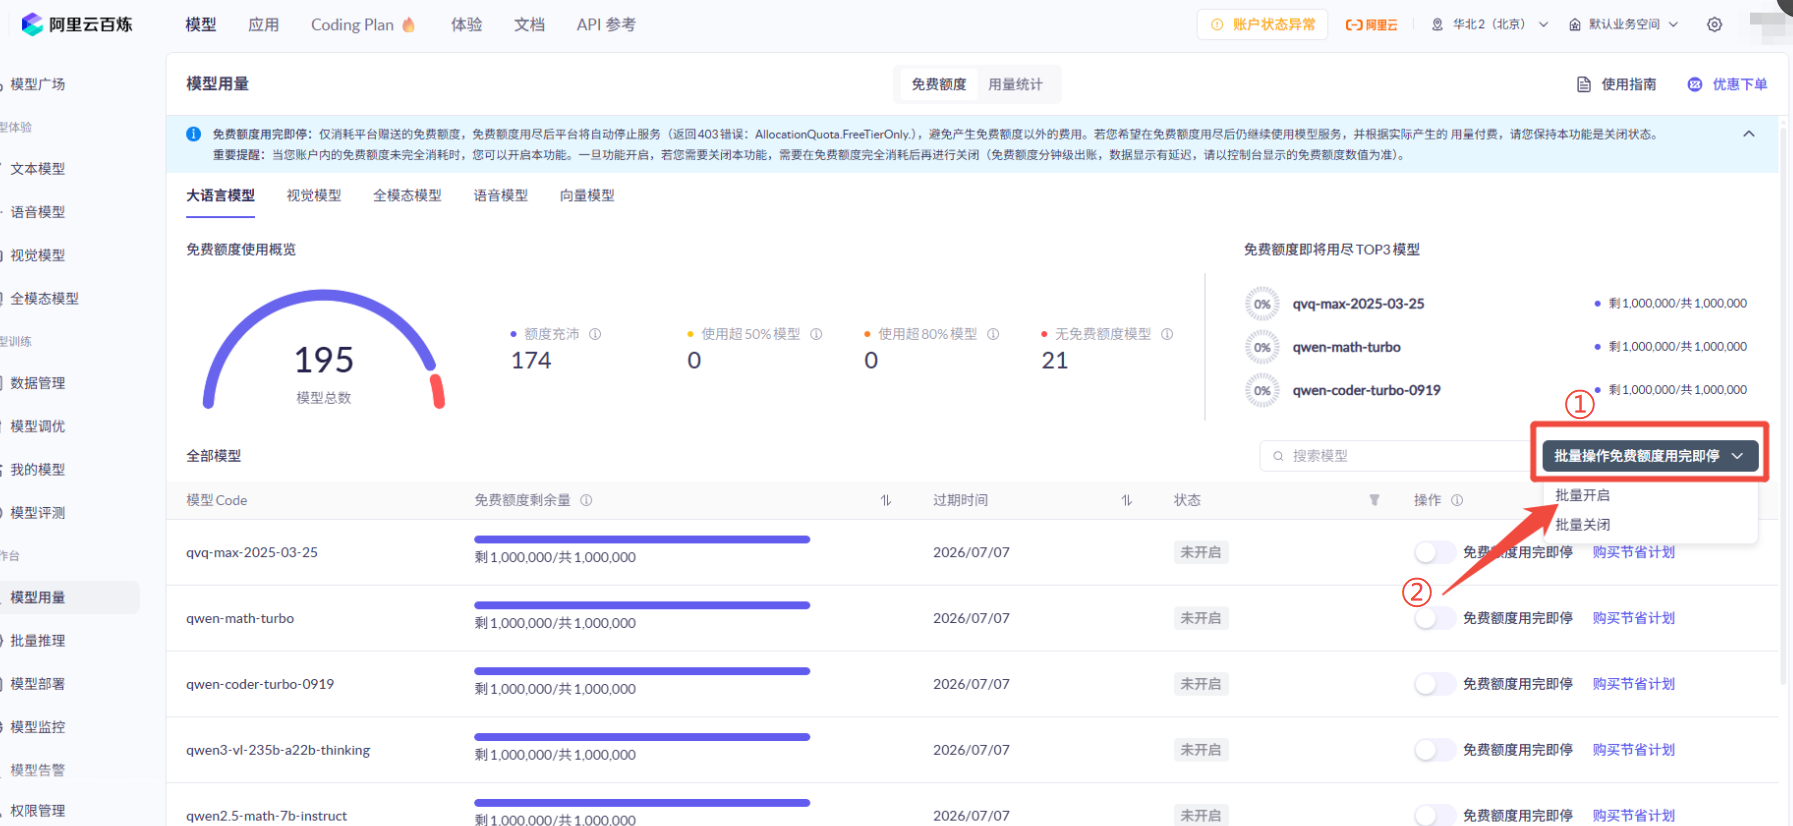The image size is (1793, 826).
Task: Toggle free quota stop for qwen-coder-turbo-0919
Action: coord(1434,684)
